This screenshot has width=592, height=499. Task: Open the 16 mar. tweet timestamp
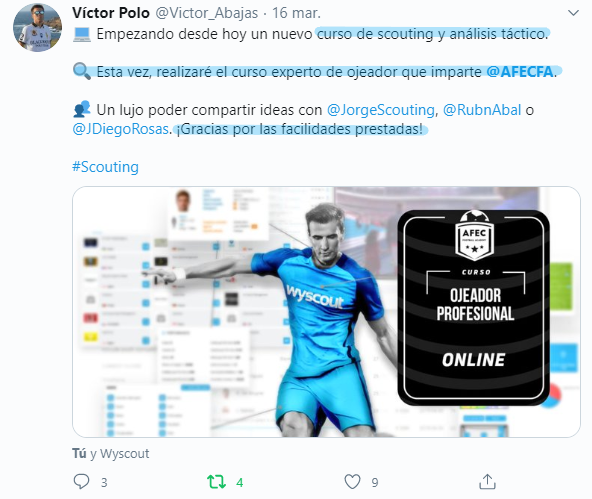[x=296, y=13]
